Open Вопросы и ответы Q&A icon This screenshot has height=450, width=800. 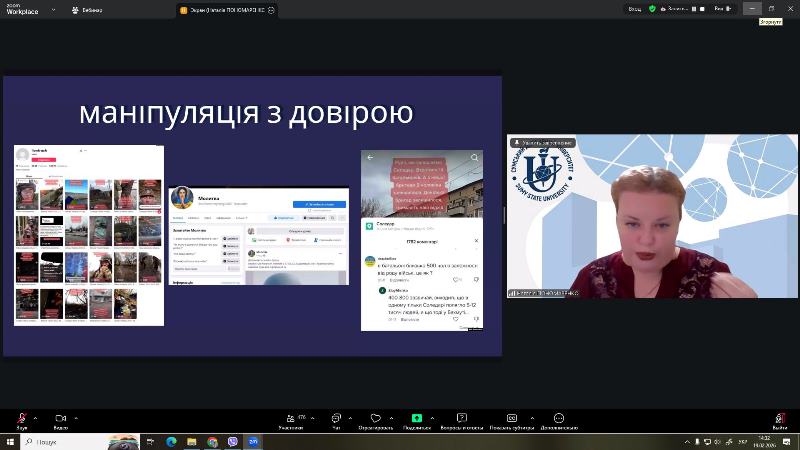pyautogui.click(x=462, y=418)
